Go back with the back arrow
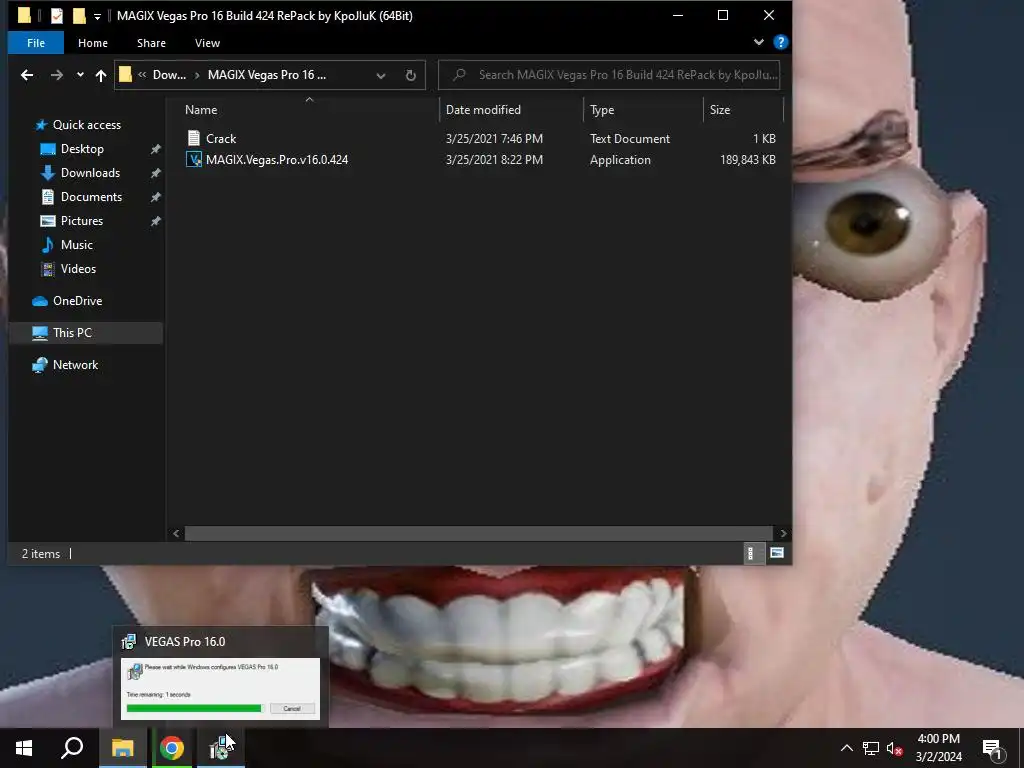 pyautogui.click(x=27, y=75)
